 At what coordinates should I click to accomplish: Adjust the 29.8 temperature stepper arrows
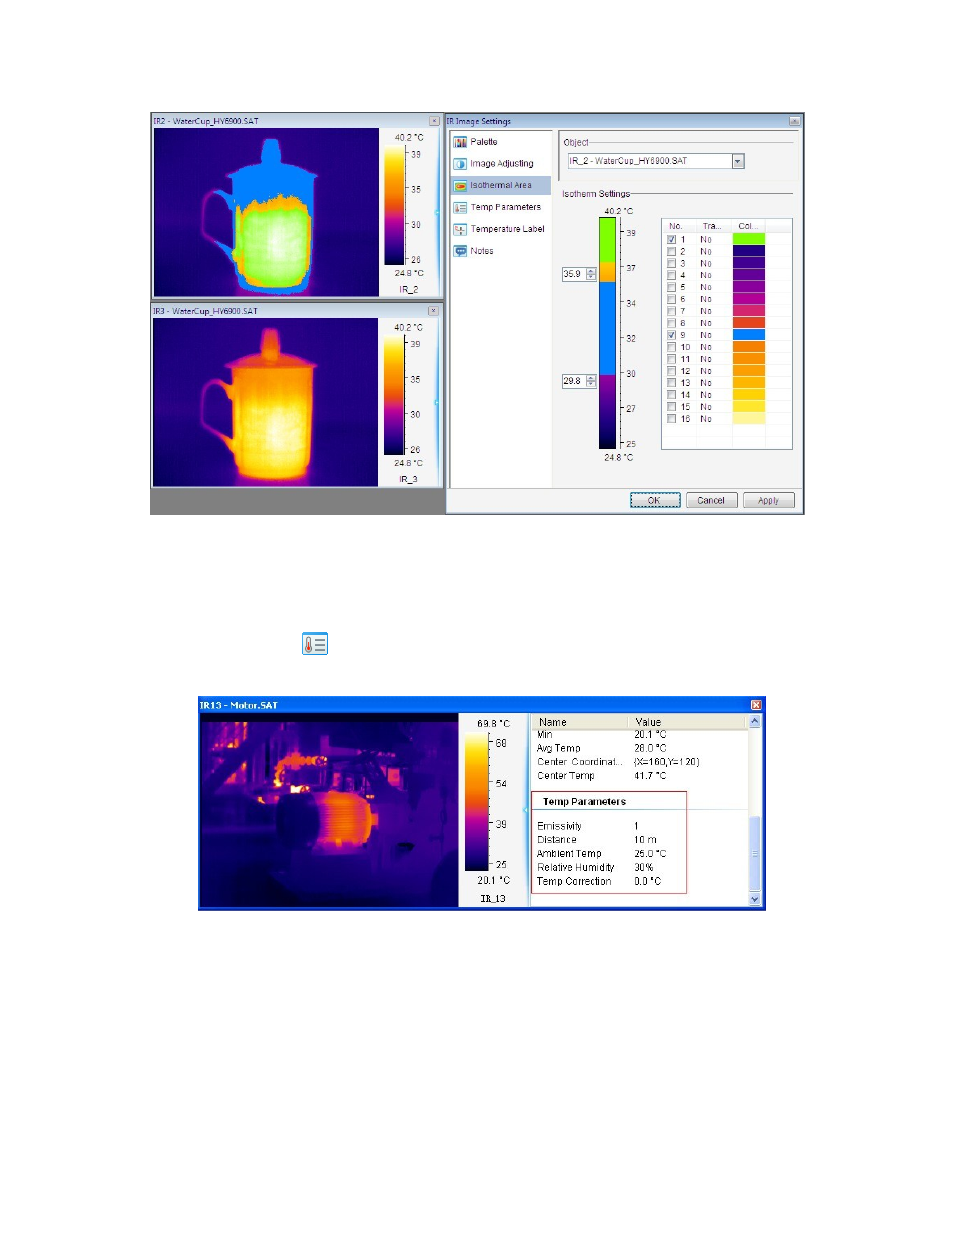coord(591,381)
